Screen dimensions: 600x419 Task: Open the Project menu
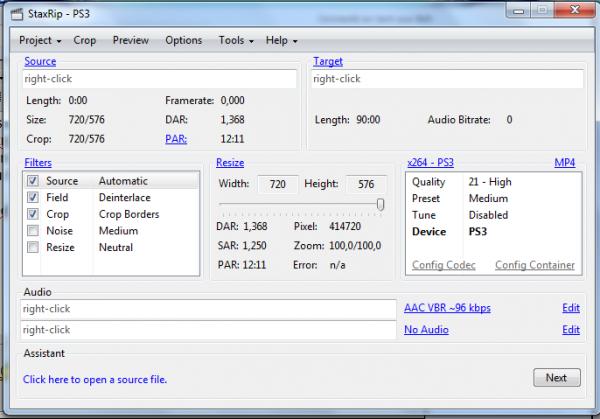[x=40, y=40]
